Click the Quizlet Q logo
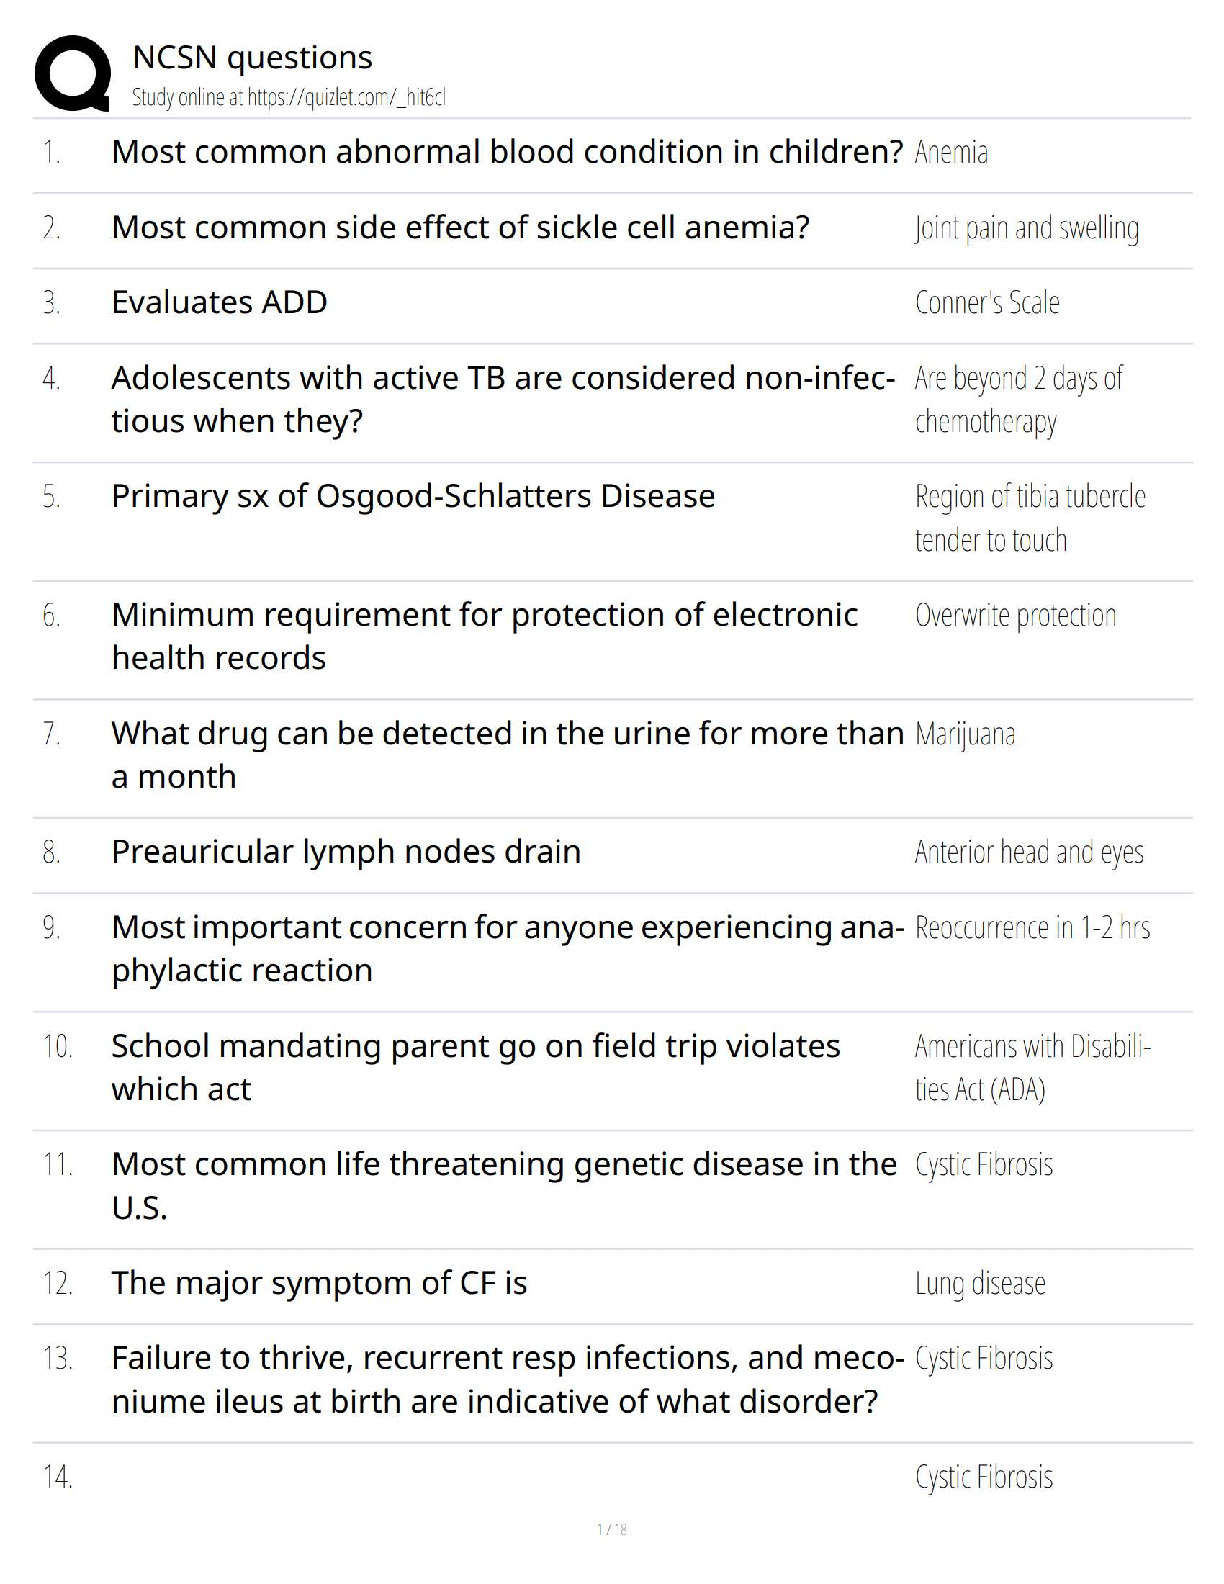1224x1584 pixels. [x=72, y=73]
